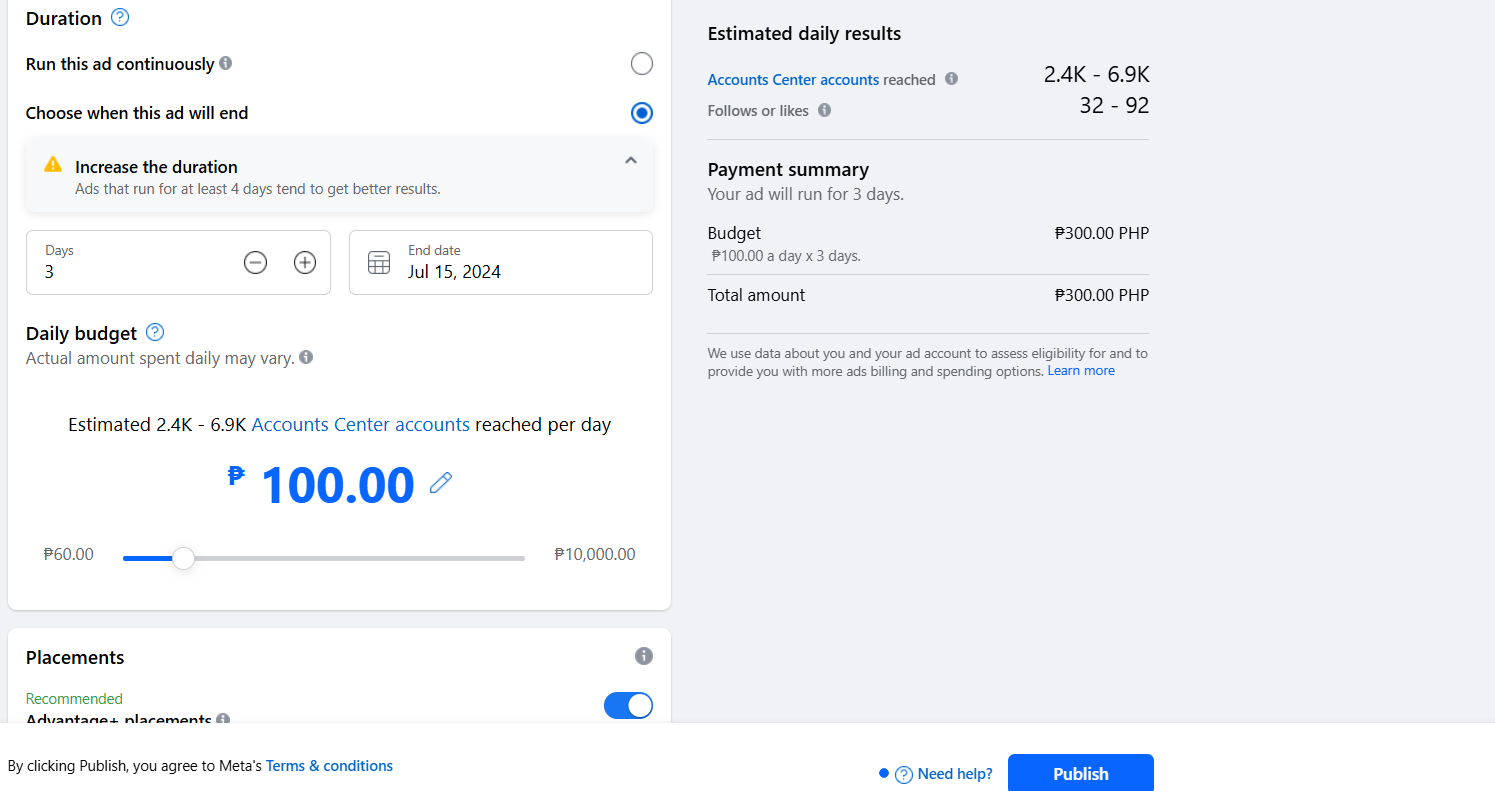The height and width of the screenshot is (791, 1495).
Task: Decrease days with the minus button
Action: click(x=256, y=263)
